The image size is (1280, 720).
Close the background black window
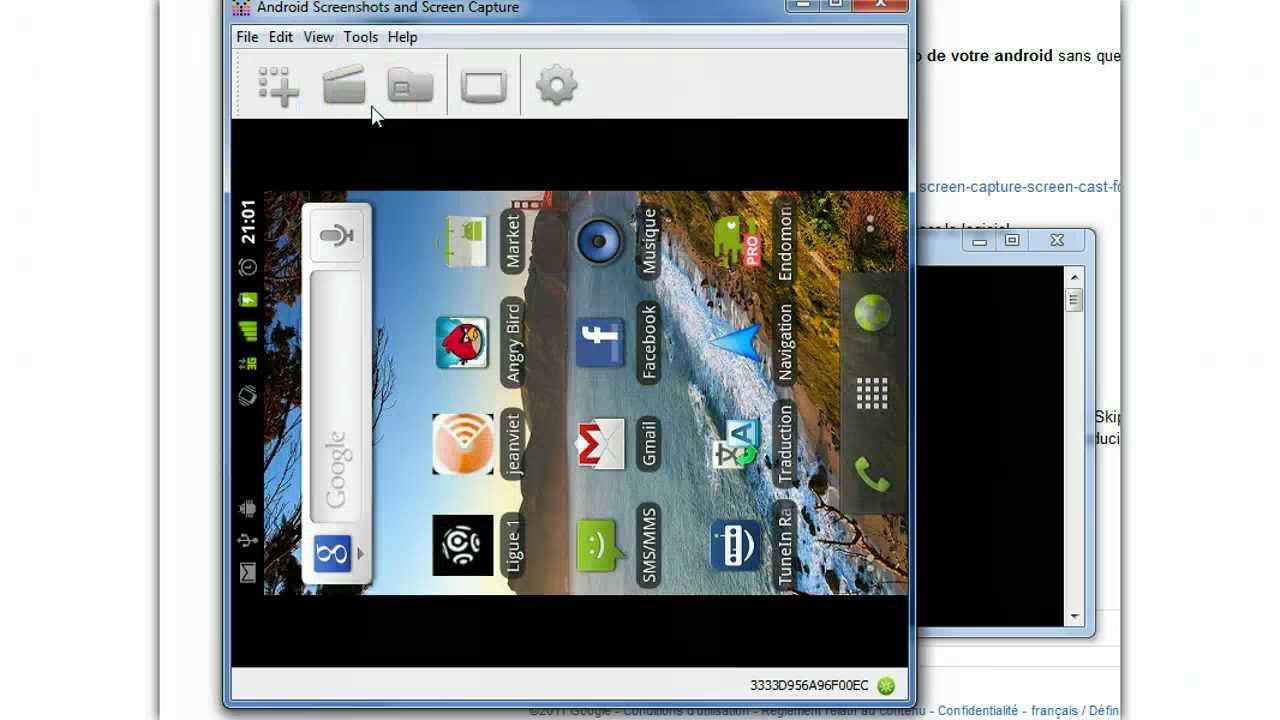pos(1057,240)
